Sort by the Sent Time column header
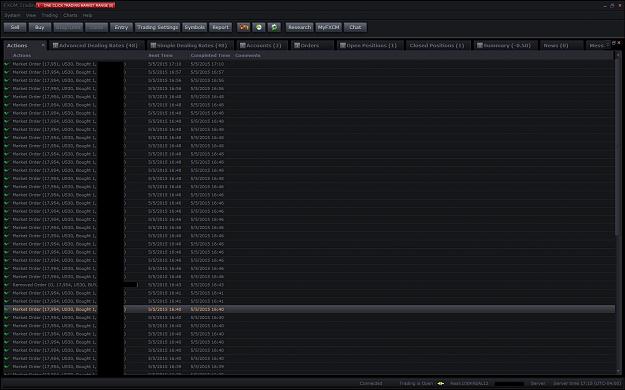Image resolution: width=625 pixels, height=390 pixels. pyautogui.click(x=161, y=55)
